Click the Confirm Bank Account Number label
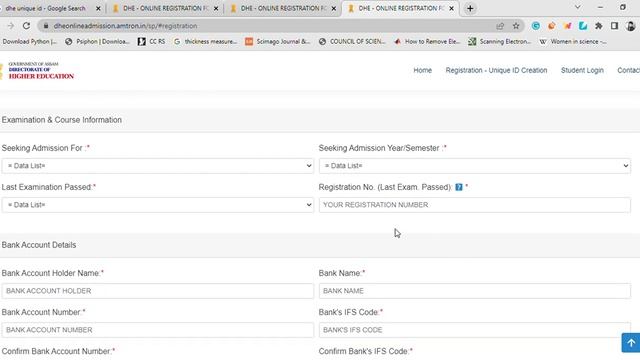Image resolution: width=640 pixels, height=360 pixels. coord(58,351)
